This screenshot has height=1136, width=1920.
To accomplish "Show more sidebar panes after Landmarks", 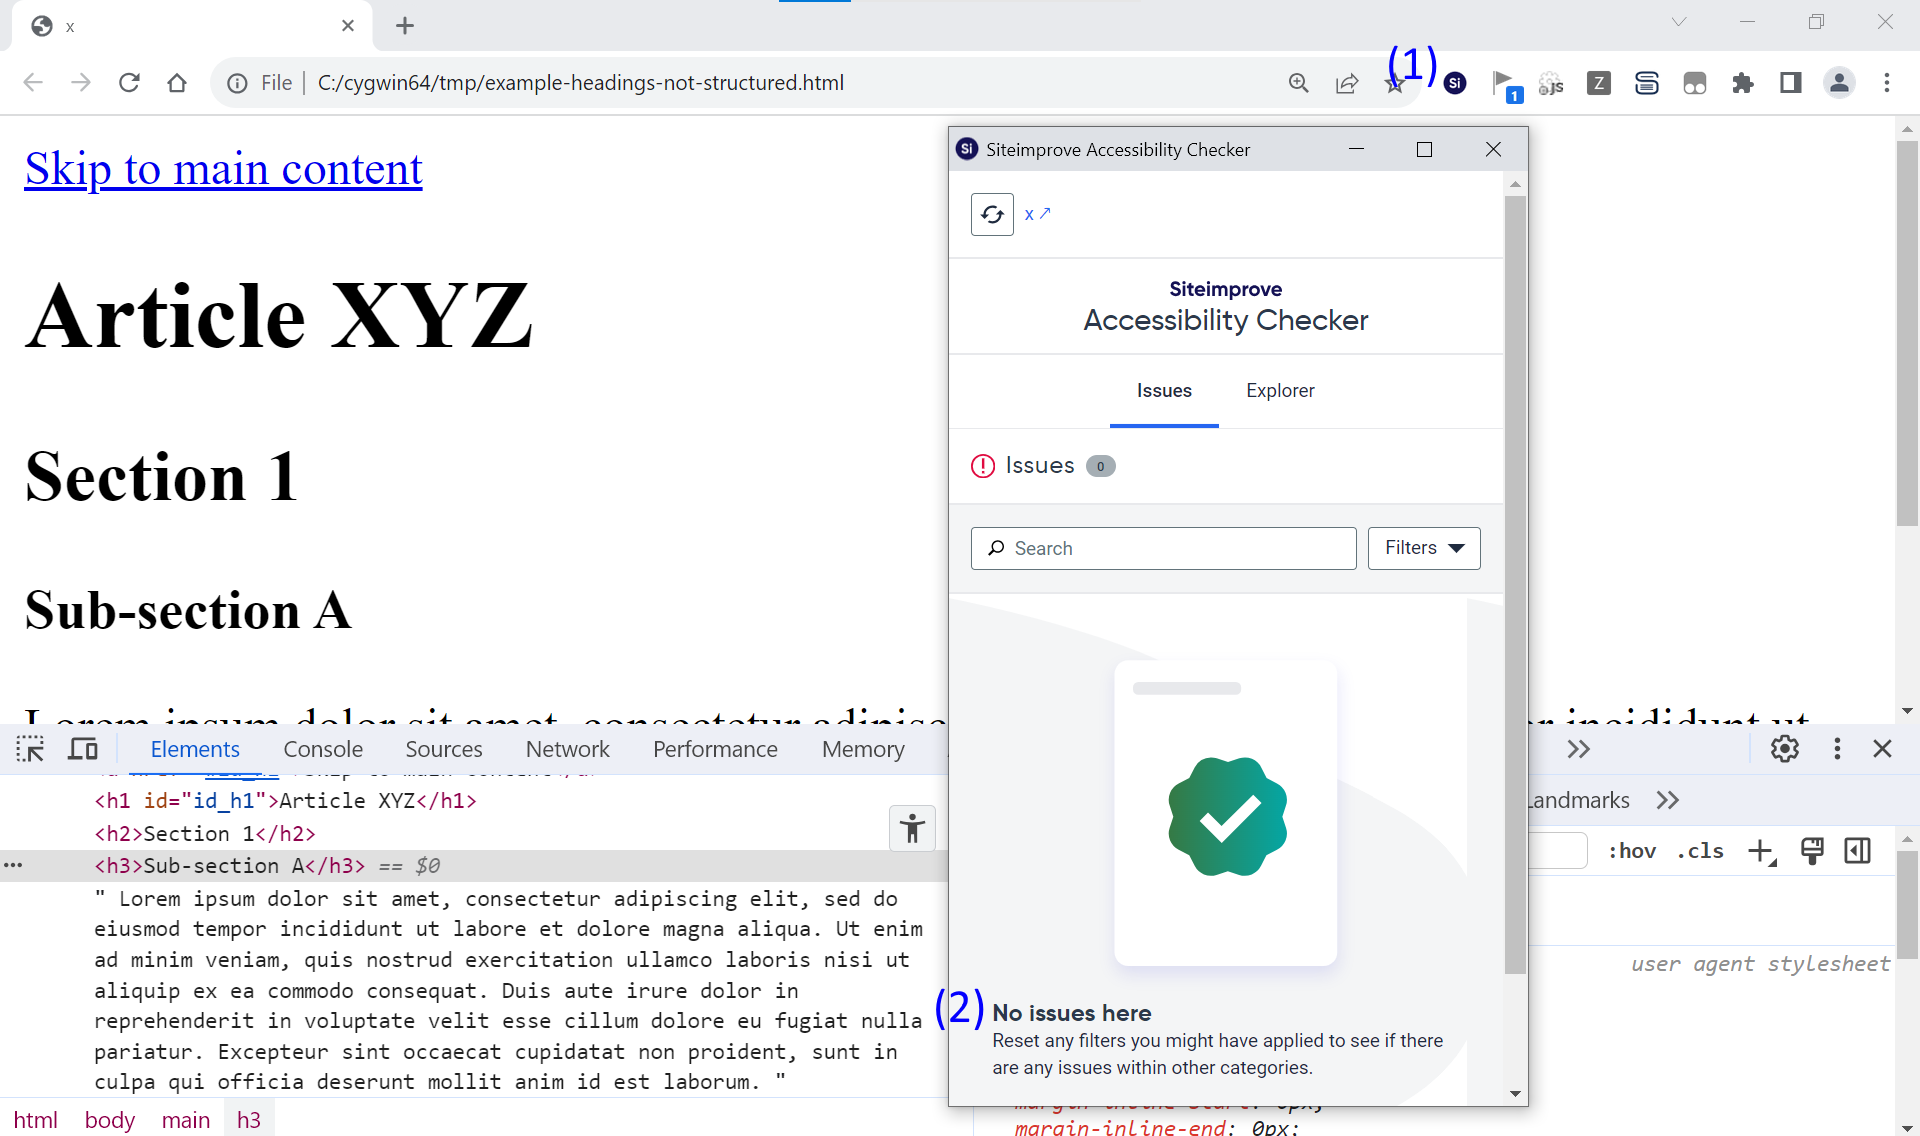I will pos(1667,800).
